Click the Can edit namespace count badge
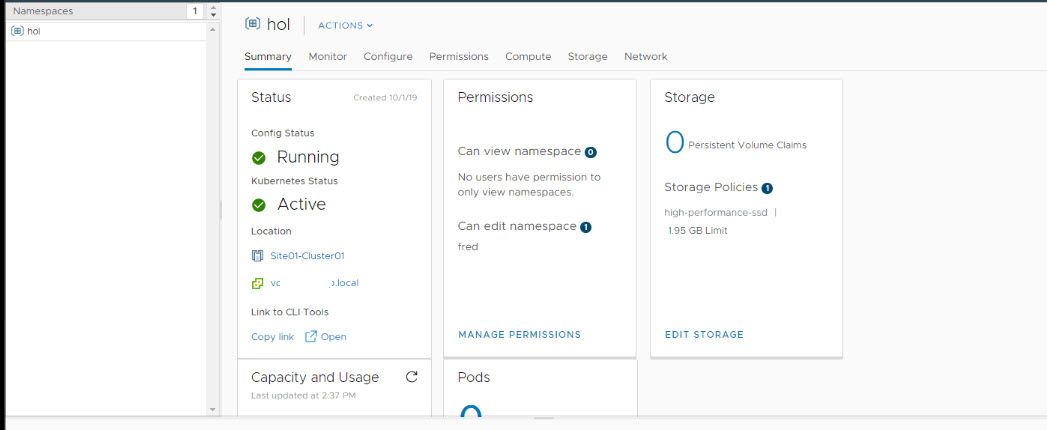The height and width of the screenshot is (430, 1047). [x=586, y=227]
